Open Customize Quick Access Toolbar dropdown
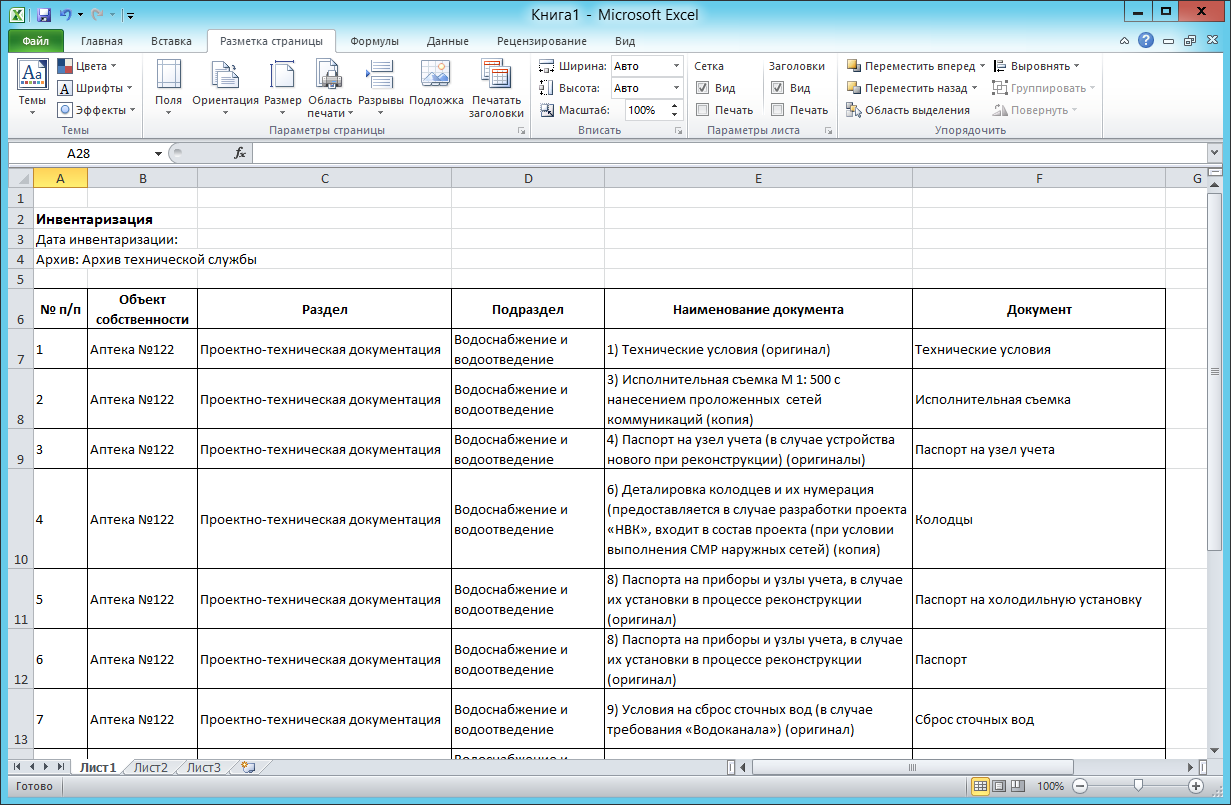This screenshot has height=805, width=1231. (x=131, y=16)
